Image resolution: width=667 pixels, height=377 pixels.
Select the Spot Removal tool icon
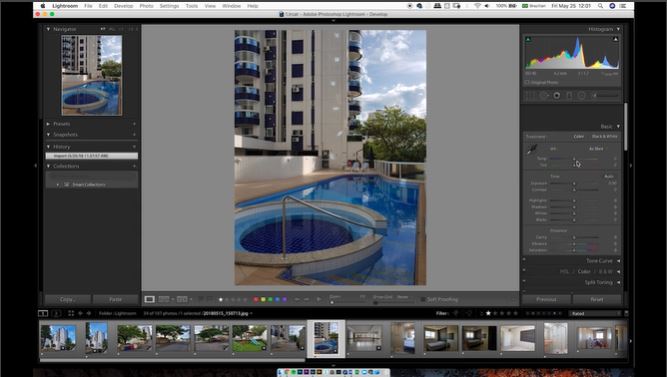pos(544,95)
